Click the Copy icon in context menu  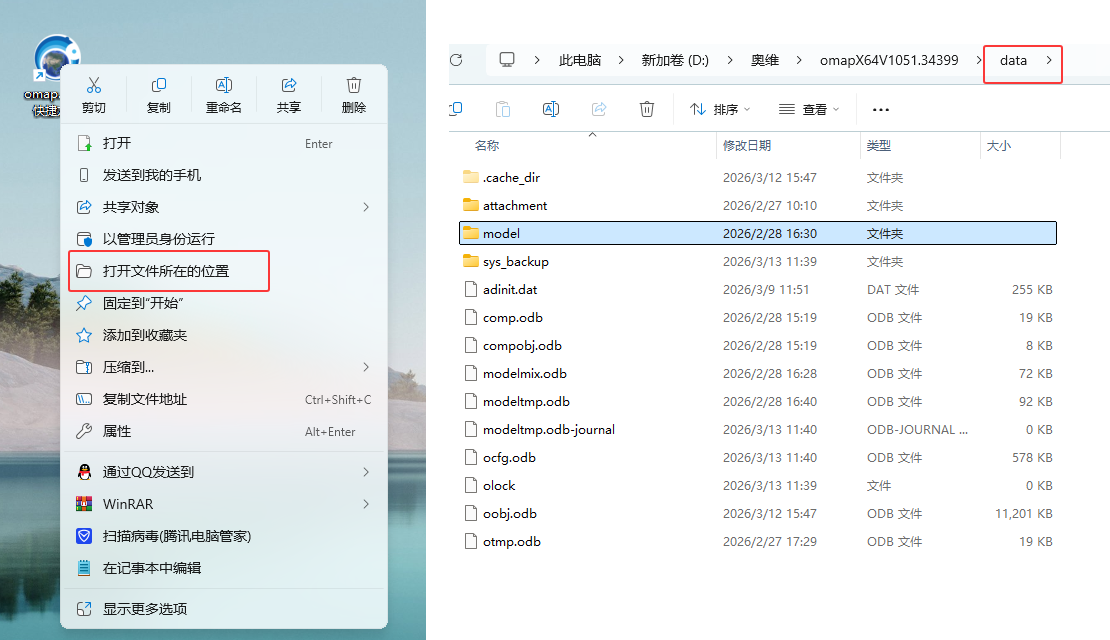pyautogui.click(x=158, y=86)
